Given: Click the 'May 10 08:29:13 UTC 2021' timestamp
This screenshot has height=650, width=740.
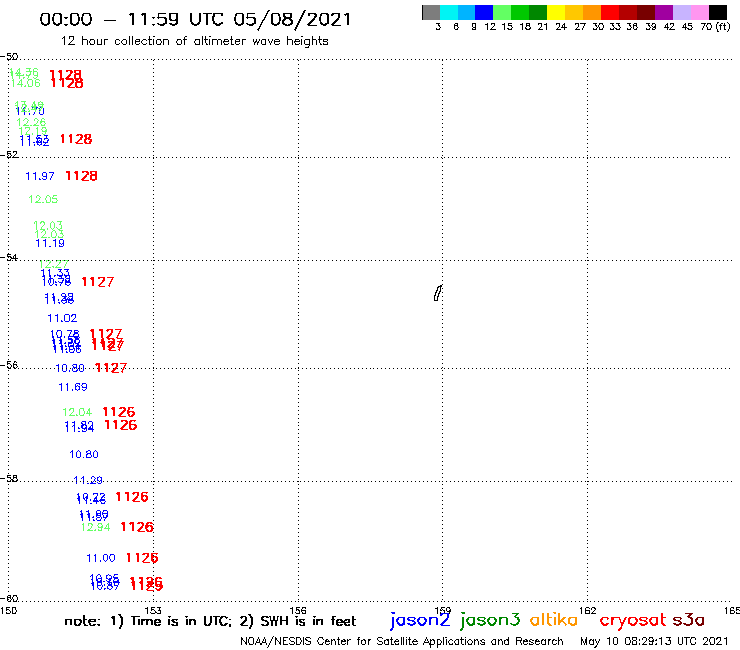Looking at the screenshot, I should (x=654, y=641).
